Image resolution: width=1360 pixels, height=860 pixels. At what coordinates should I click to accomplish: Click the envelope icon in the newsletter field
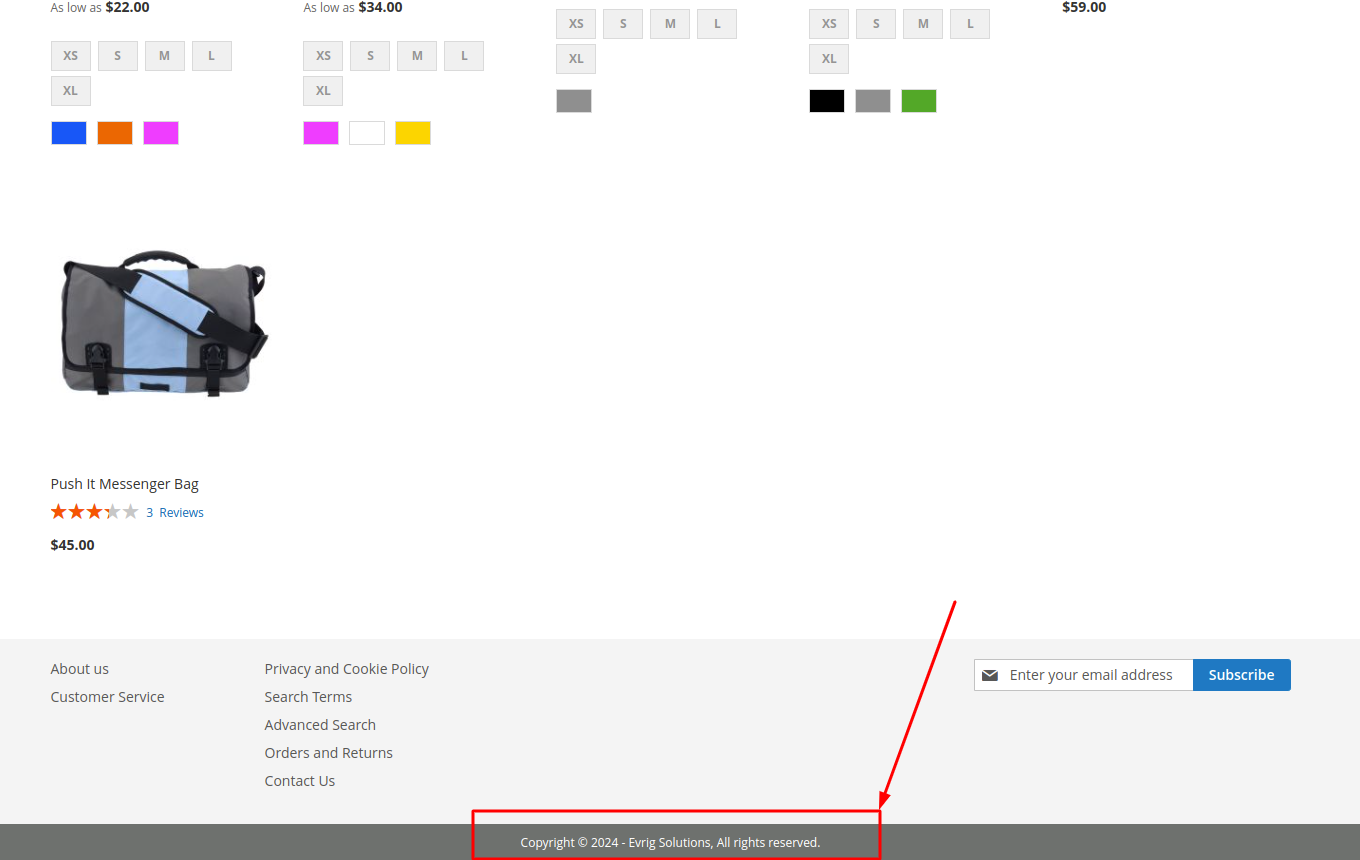[990, 676]
